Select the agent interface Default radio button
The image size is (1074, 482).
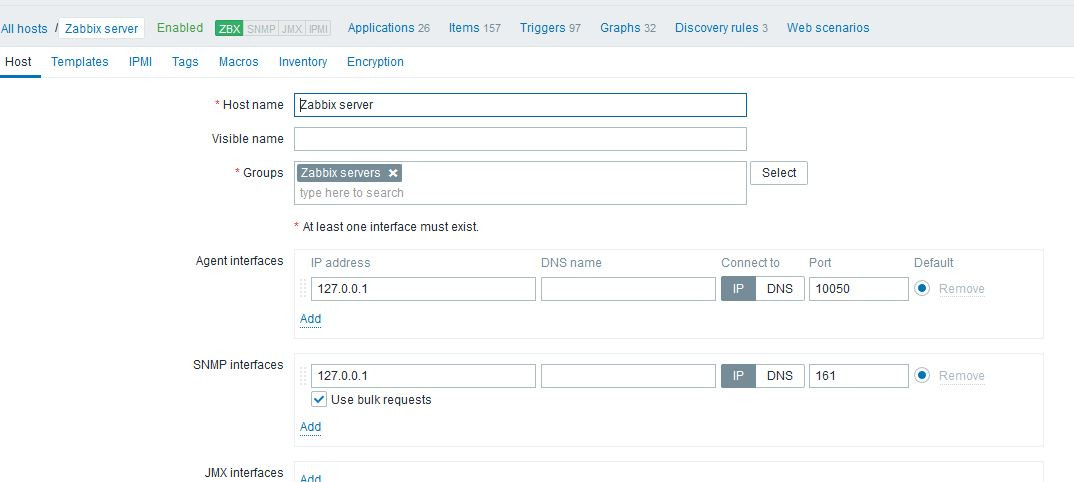tap(922, 289)
